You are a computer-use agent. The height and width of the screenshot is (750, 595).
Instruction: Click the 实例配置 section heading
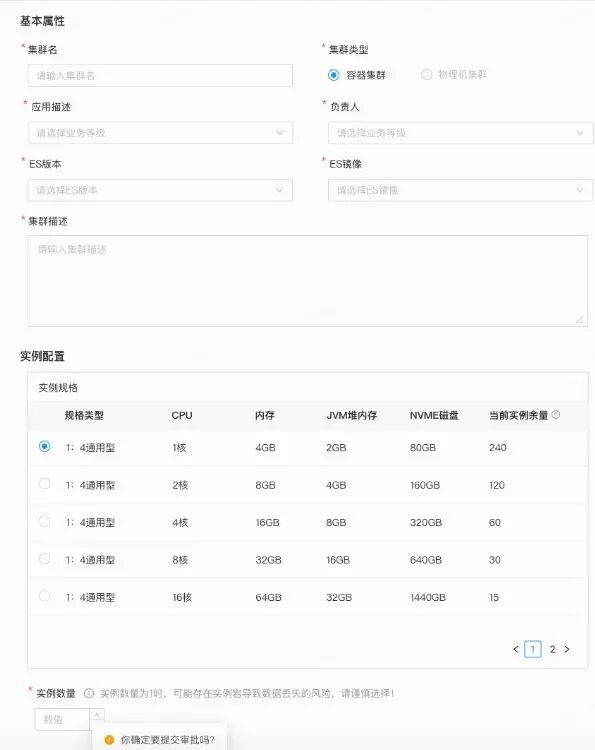(x=42, y=356)
